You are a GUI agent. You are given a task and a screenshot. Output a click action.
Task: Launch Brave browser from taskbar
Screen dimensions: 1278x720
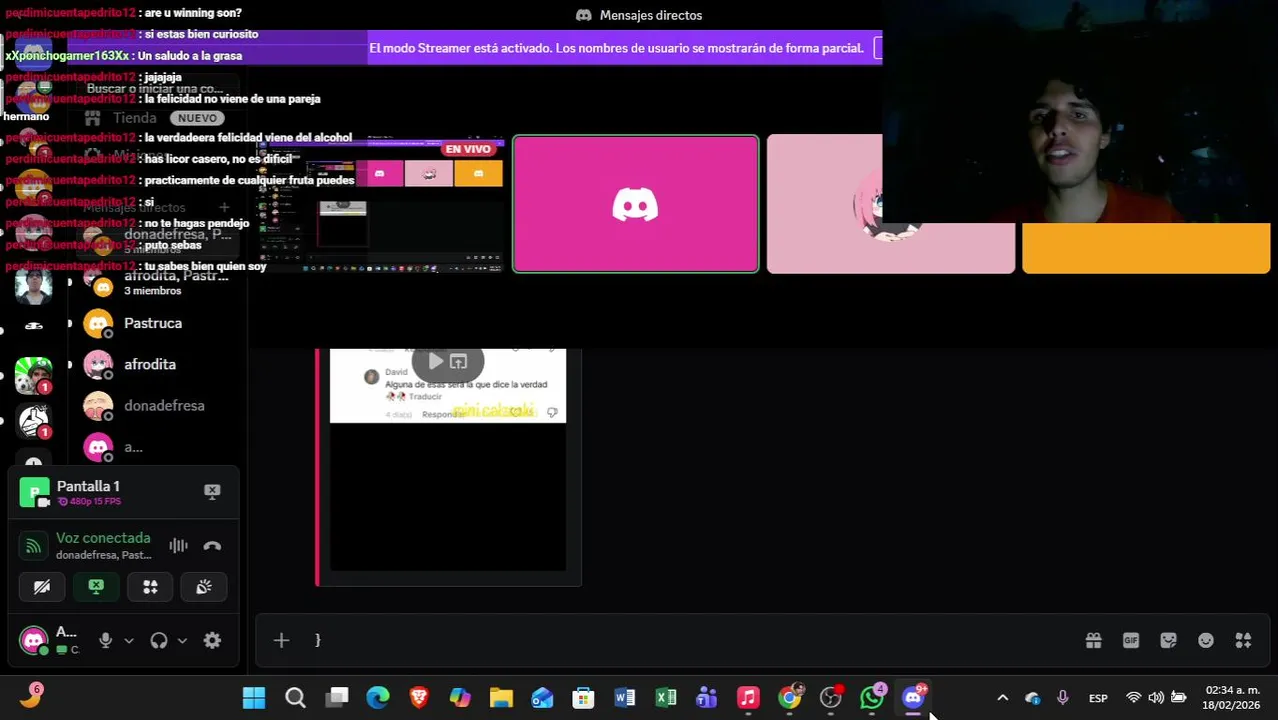(419, 698)
